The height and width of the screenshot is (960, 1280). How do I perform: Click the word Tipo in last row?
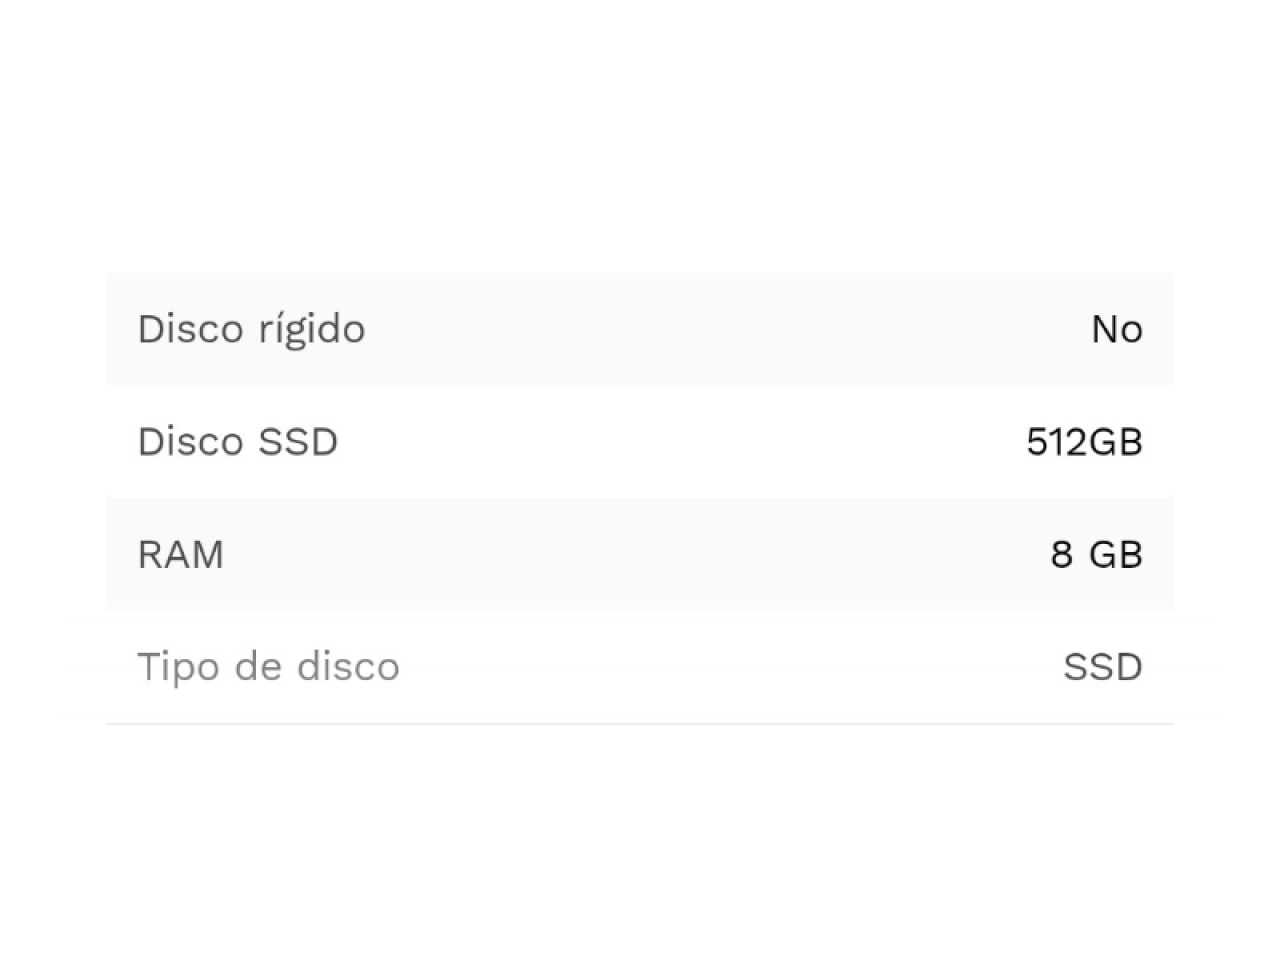click(176, 667)
